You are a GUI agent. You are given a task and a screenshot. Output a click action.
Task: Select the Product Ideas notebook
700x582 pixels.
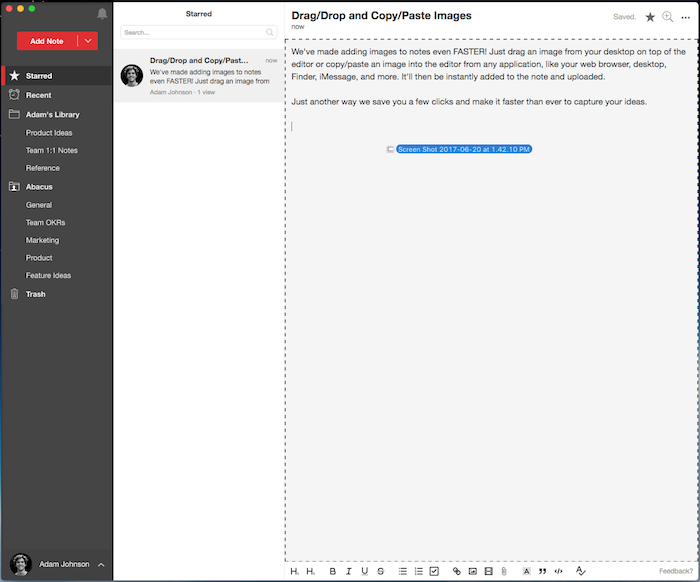click(49, 133)
